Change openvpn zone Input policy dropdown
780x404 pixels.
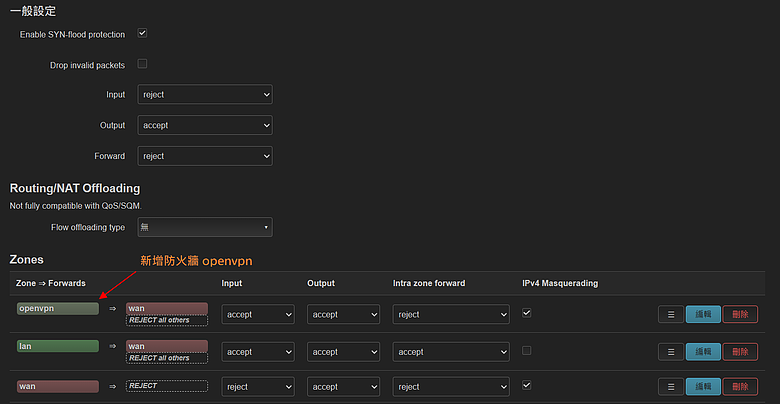(258, 314)
